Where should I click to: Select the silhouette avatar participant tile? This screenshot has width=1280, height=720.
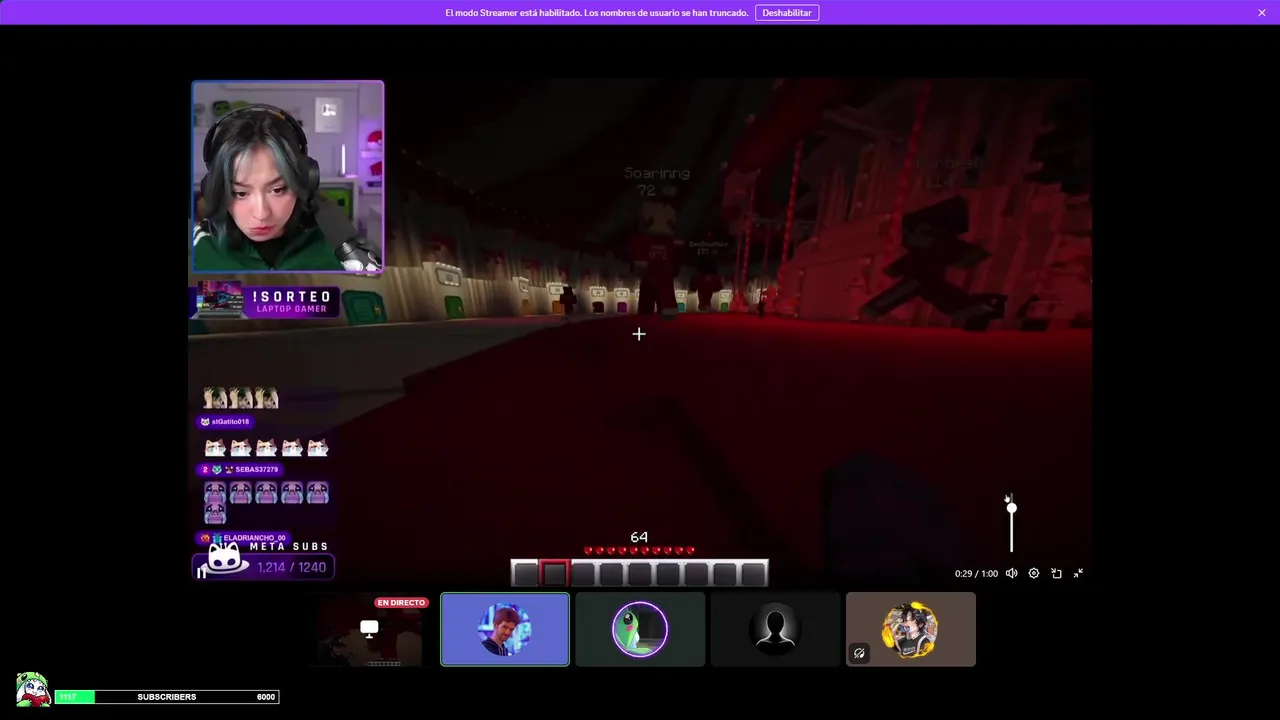coord(775,629)
